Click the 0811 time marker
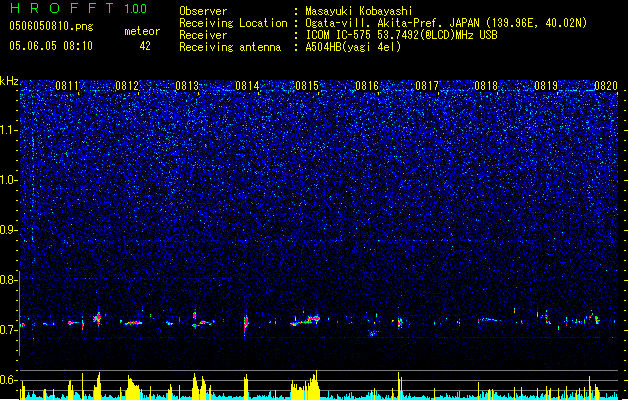629x400 pixels. coord(67,86)
